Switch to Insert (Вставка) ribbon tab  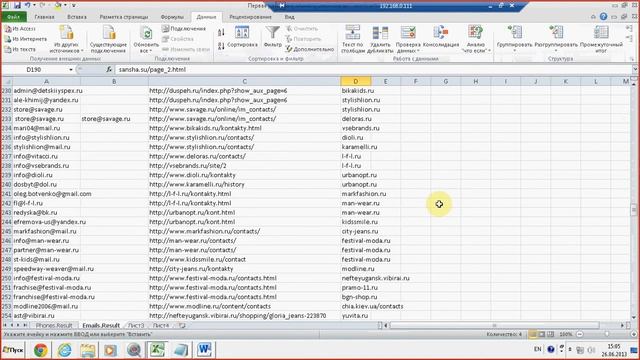pyautogui.click(x=77, y=17)
